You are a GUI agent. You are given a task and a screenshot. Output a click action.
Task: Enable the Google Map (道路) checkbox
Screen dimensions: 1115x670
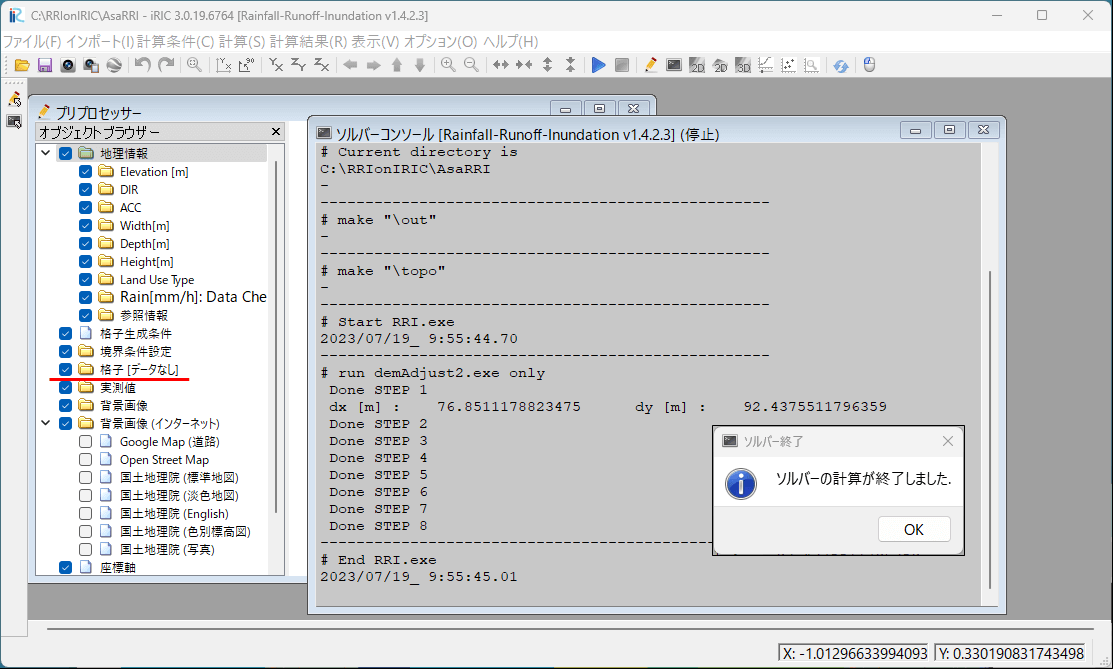[x=85, y=442]
